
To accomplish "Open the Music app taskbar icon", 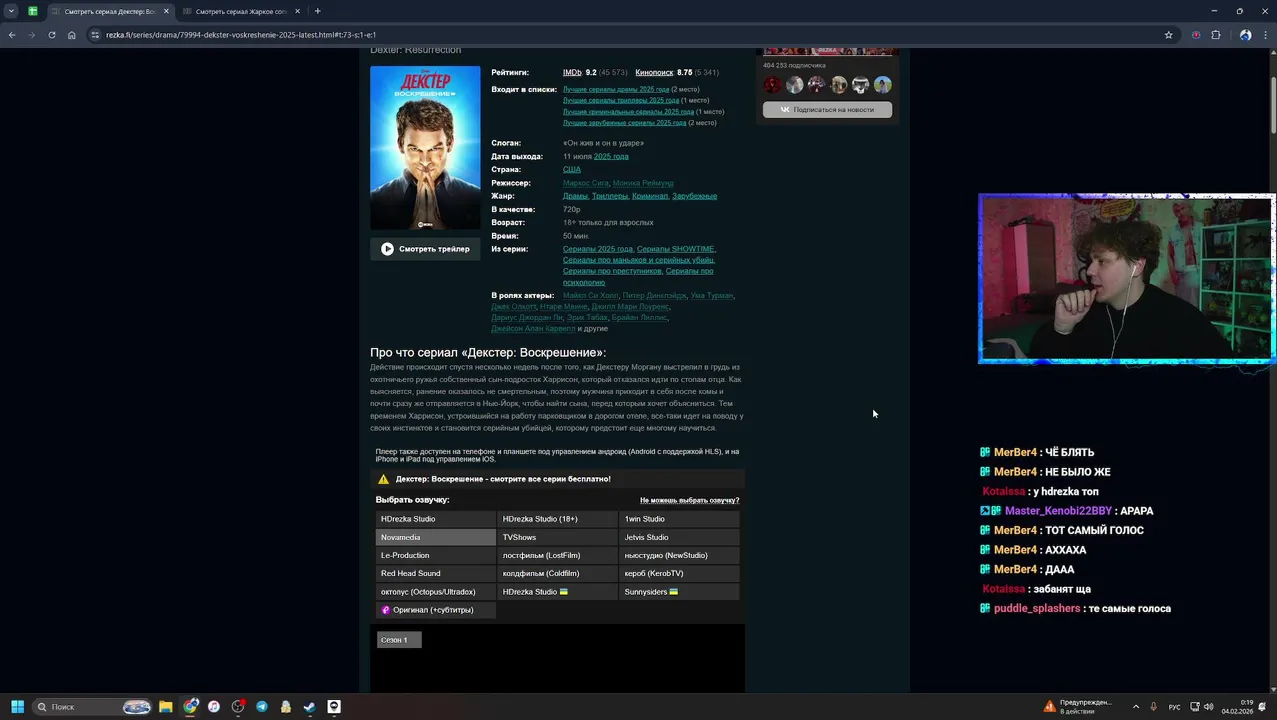I will tap(214, 707).
